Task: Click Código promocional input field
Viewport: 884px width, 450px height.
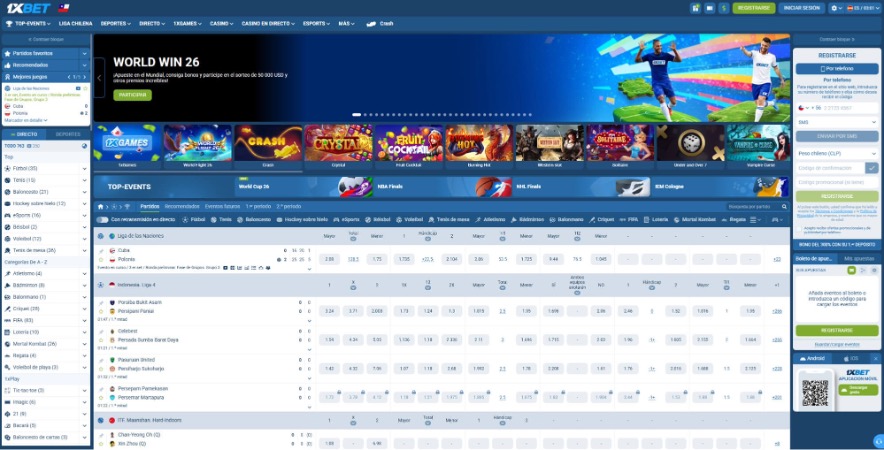Action: (x=837, y=182)
